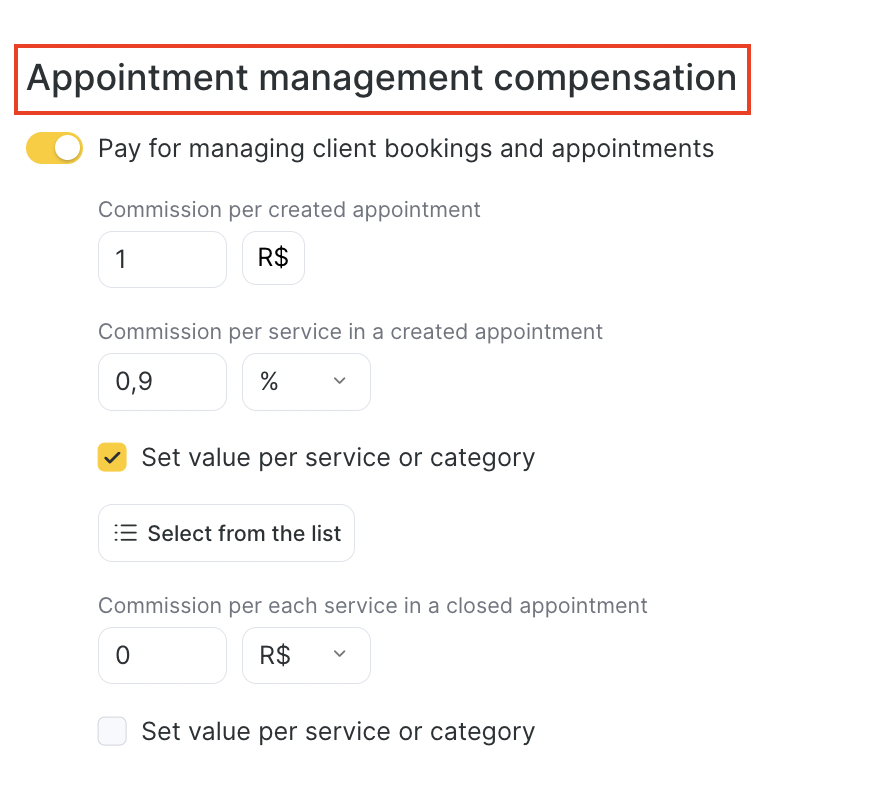Click the input field containing 0,9
The height and width of the screenshot is (796, 882).
coord(162,381)
